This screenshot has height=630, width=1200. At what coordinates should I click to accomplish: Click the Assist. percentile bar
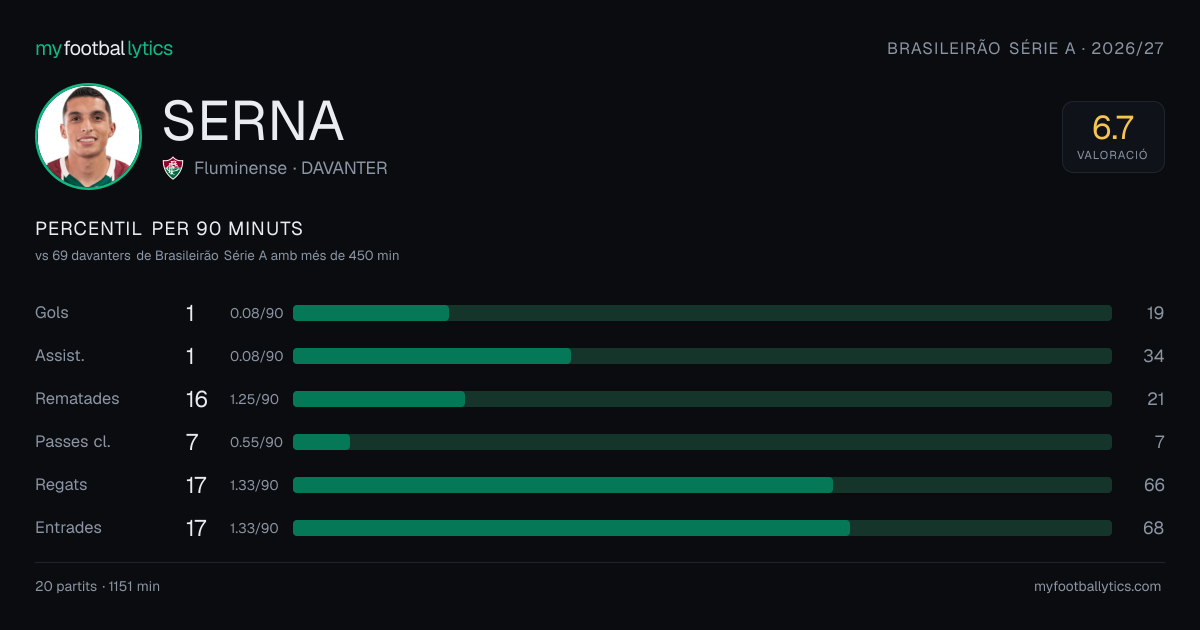[x=702, y=356]
